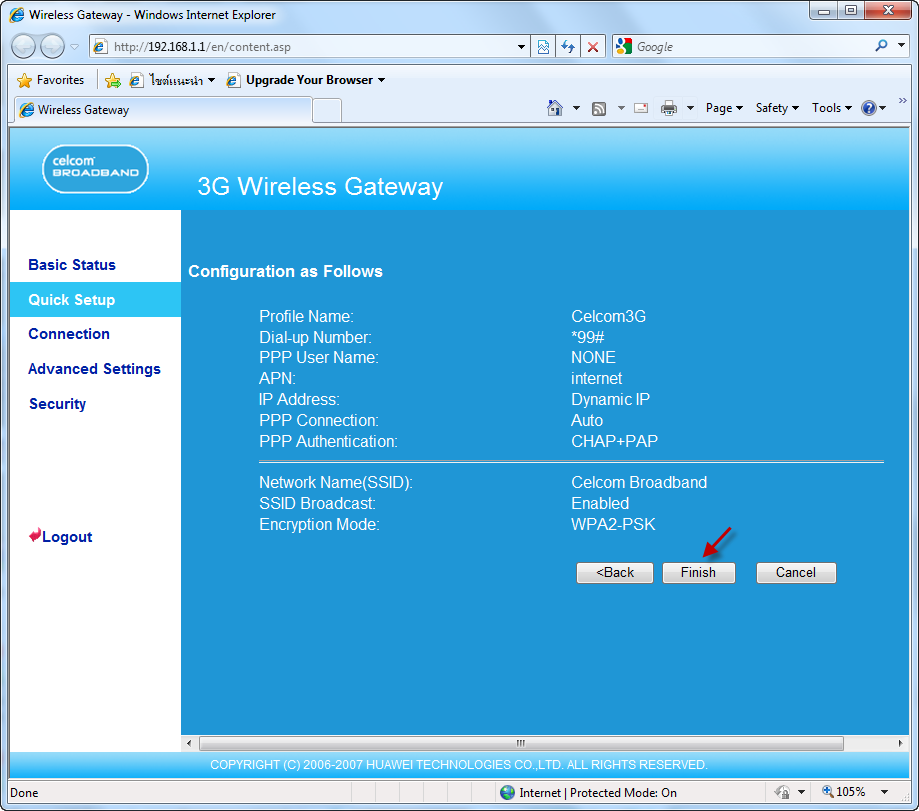Click the Celcom3G profile name value
The image size is (919, 811).
608,316
